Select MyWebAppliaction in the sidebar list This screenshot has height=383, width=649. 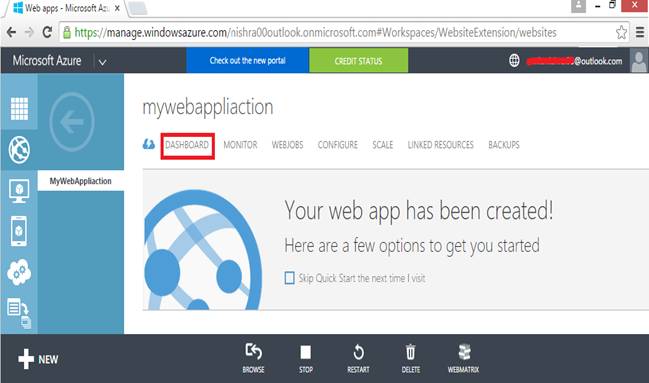pos(81,181)
